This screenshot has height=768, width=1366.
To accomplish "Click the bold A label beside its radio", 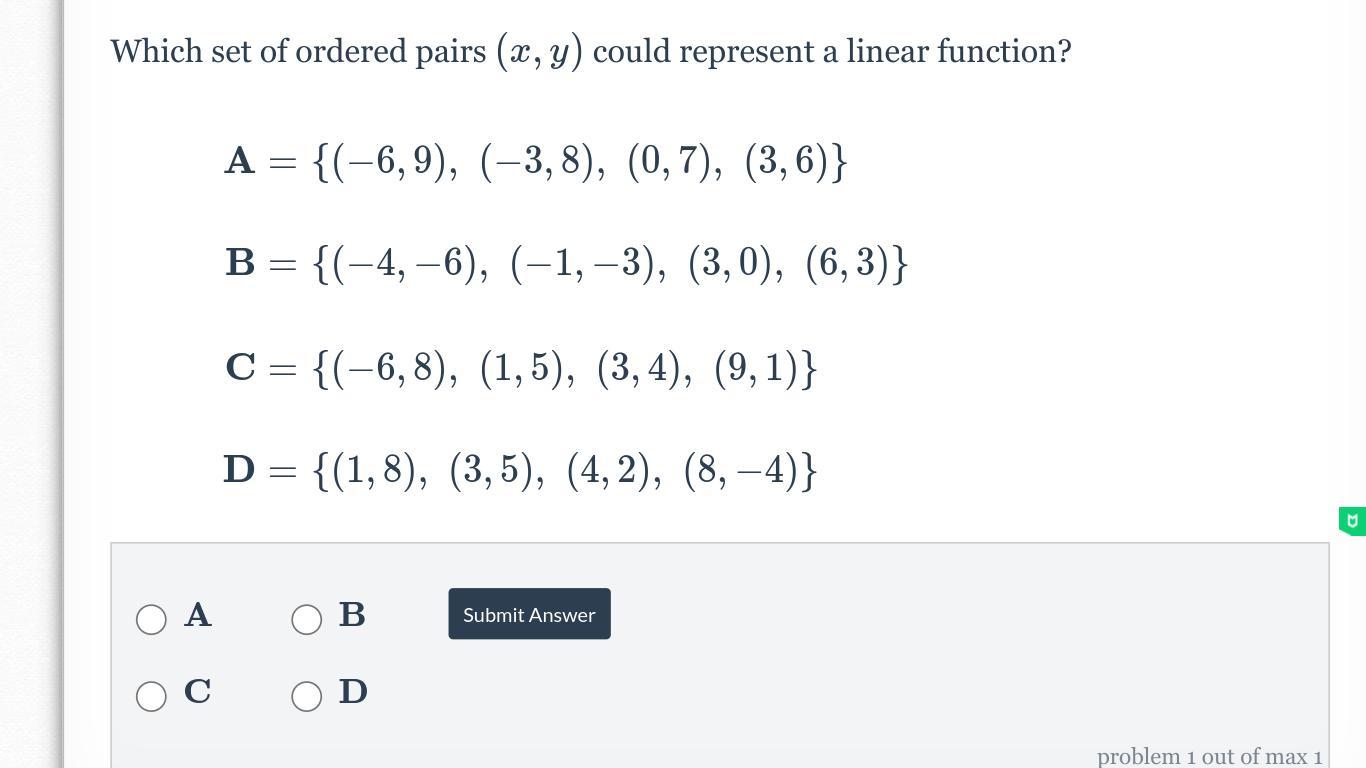I will (198, 615).
